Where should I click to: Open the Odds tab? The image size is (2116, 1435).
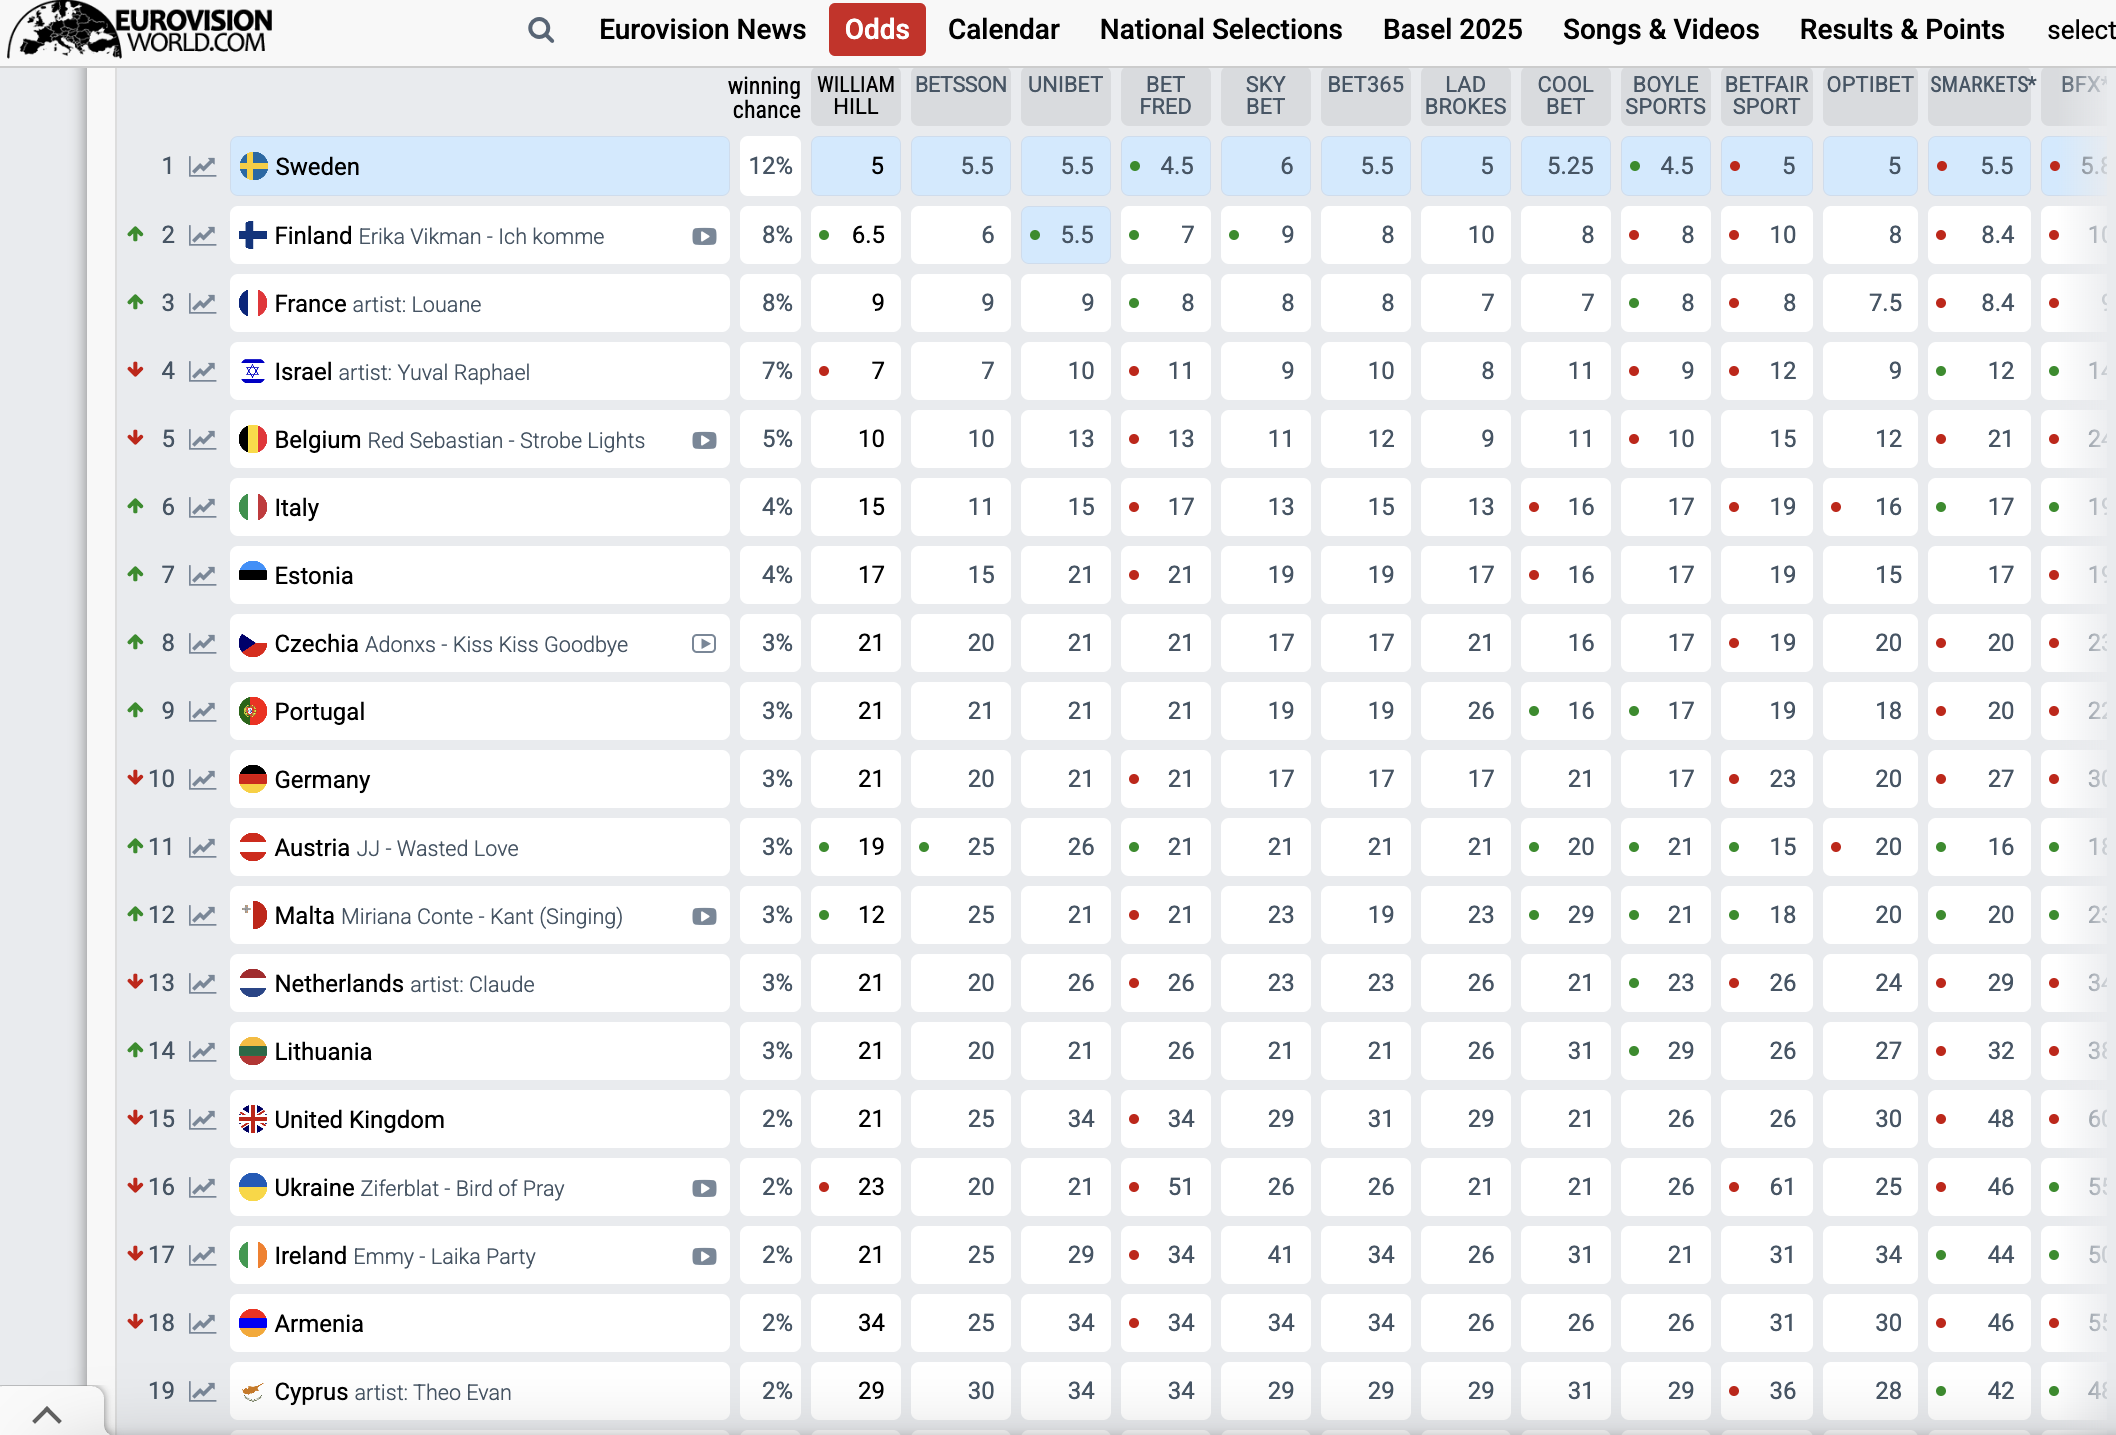click(876, 30)
